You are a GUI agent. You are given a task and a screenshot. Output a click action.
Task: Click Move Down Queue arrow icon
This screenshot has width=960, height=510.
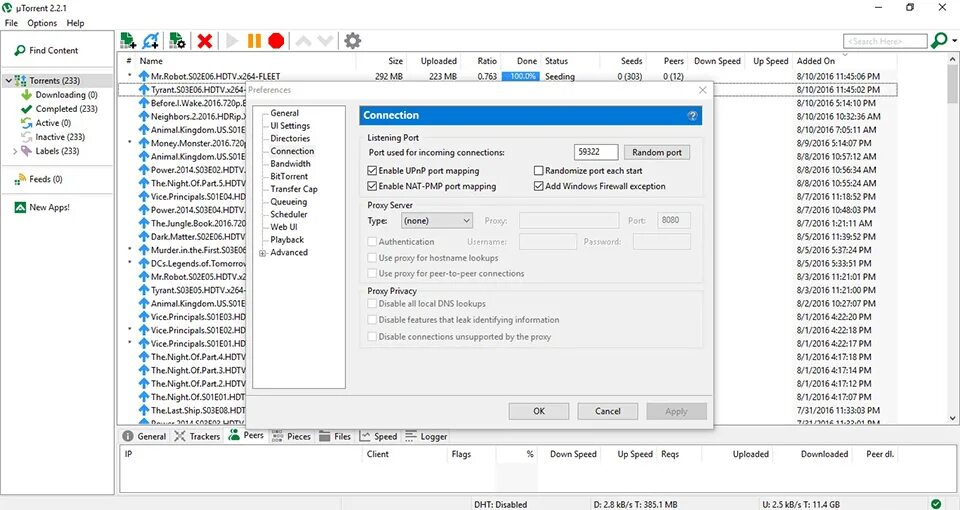click(x=325, y=41)
